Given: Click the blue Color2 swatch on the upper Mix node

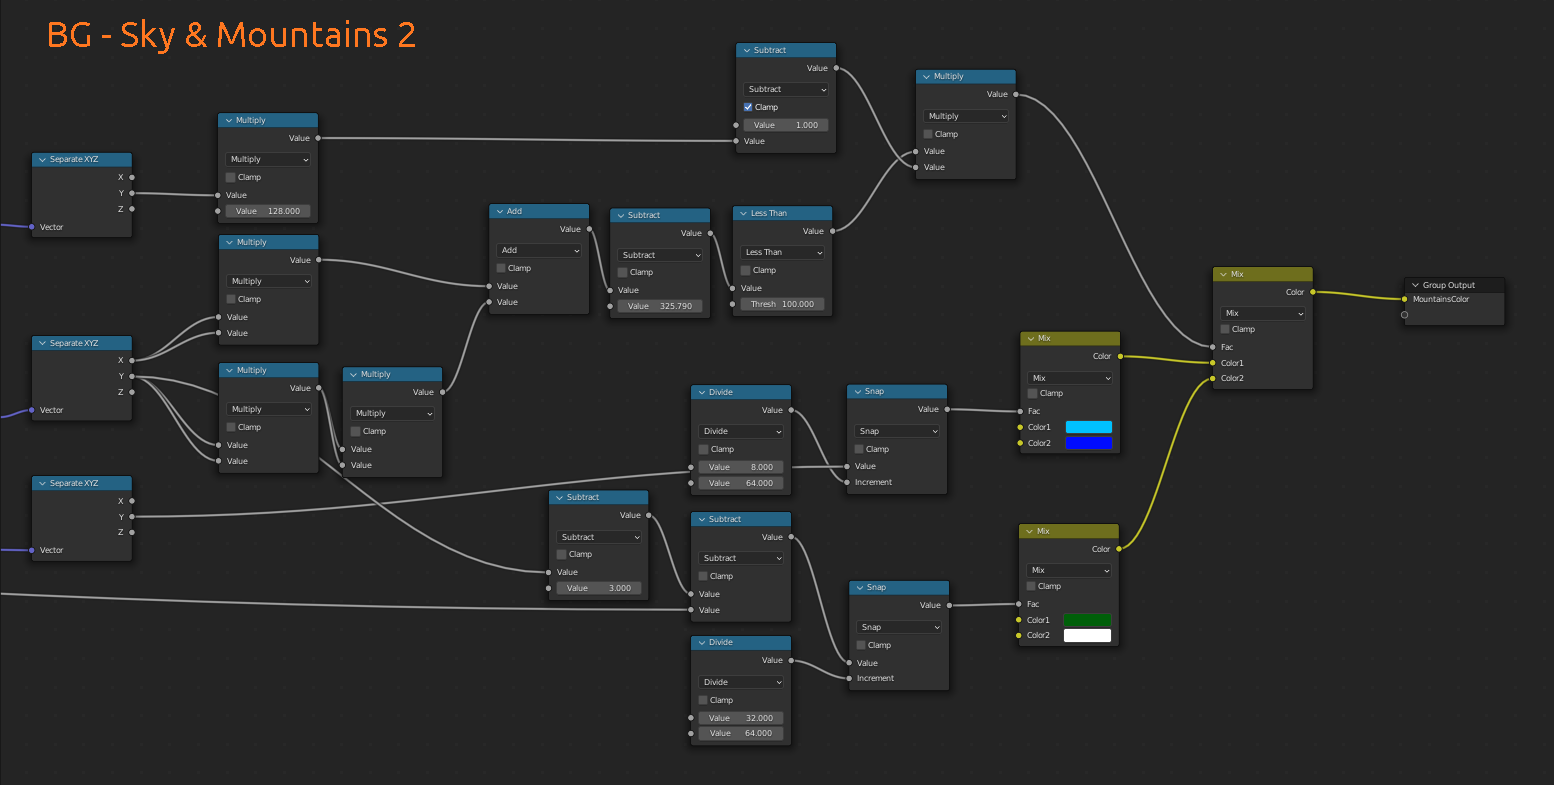Looking at the screenshot, I should [x=1089, y=443].
